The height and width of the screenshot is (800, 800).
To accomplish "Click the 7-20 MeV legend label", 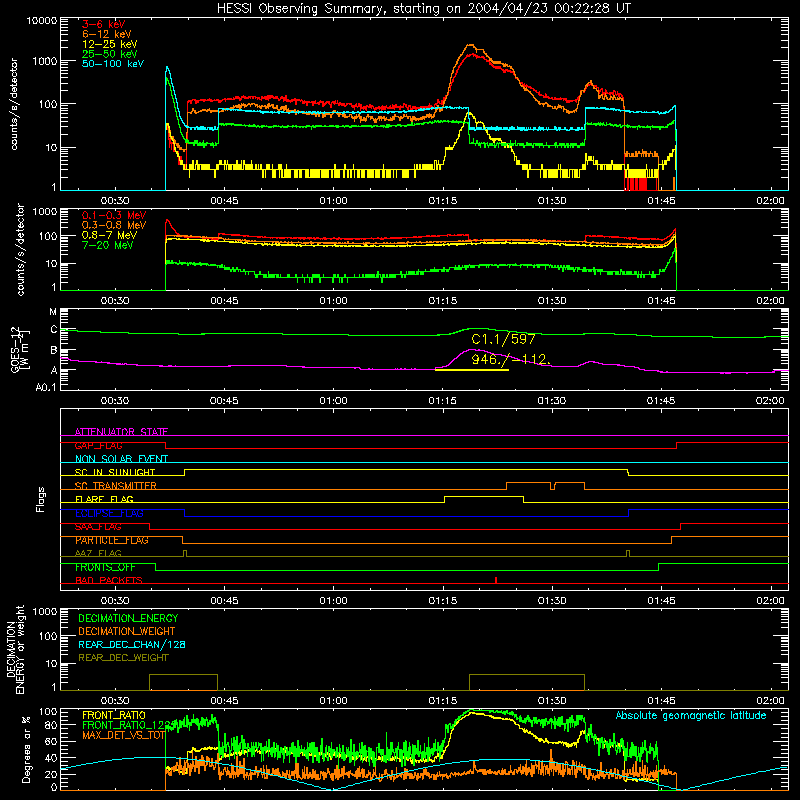I will pos(108,245).
